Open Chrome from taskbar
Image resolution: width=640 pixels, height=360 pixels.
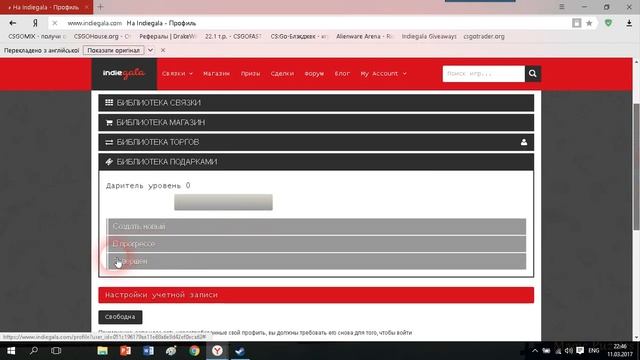click(194, 351)
